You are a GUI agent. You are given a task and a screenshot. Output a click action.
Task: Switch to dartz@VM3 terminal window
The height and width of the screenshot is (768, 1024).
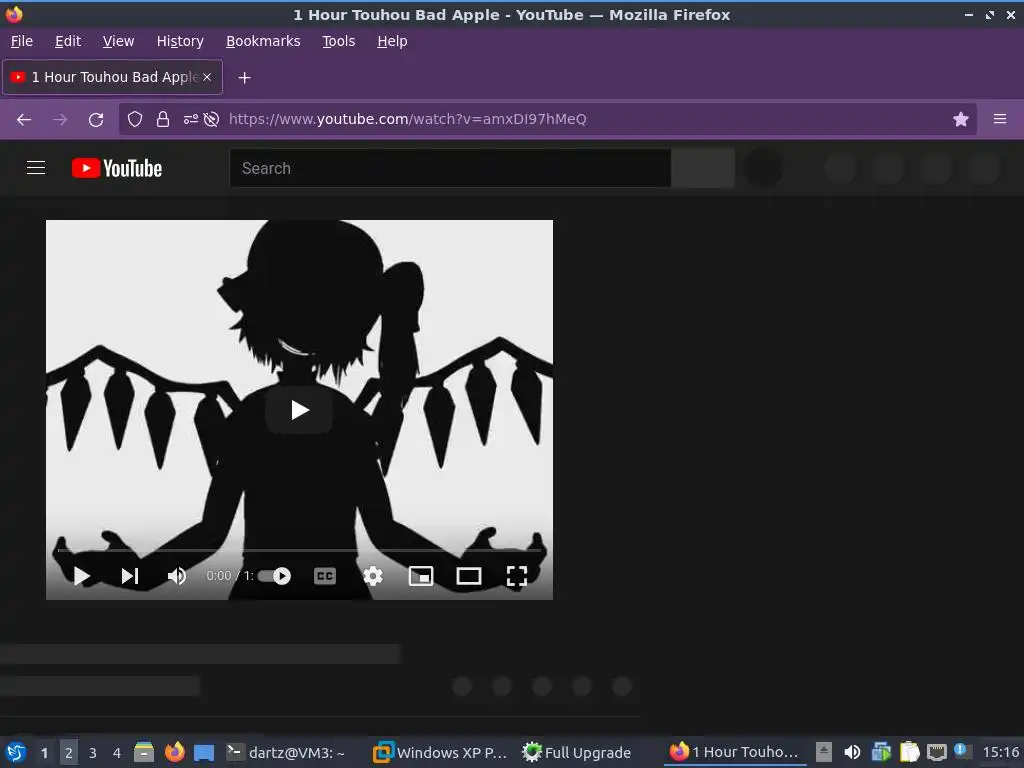point(286,752)
